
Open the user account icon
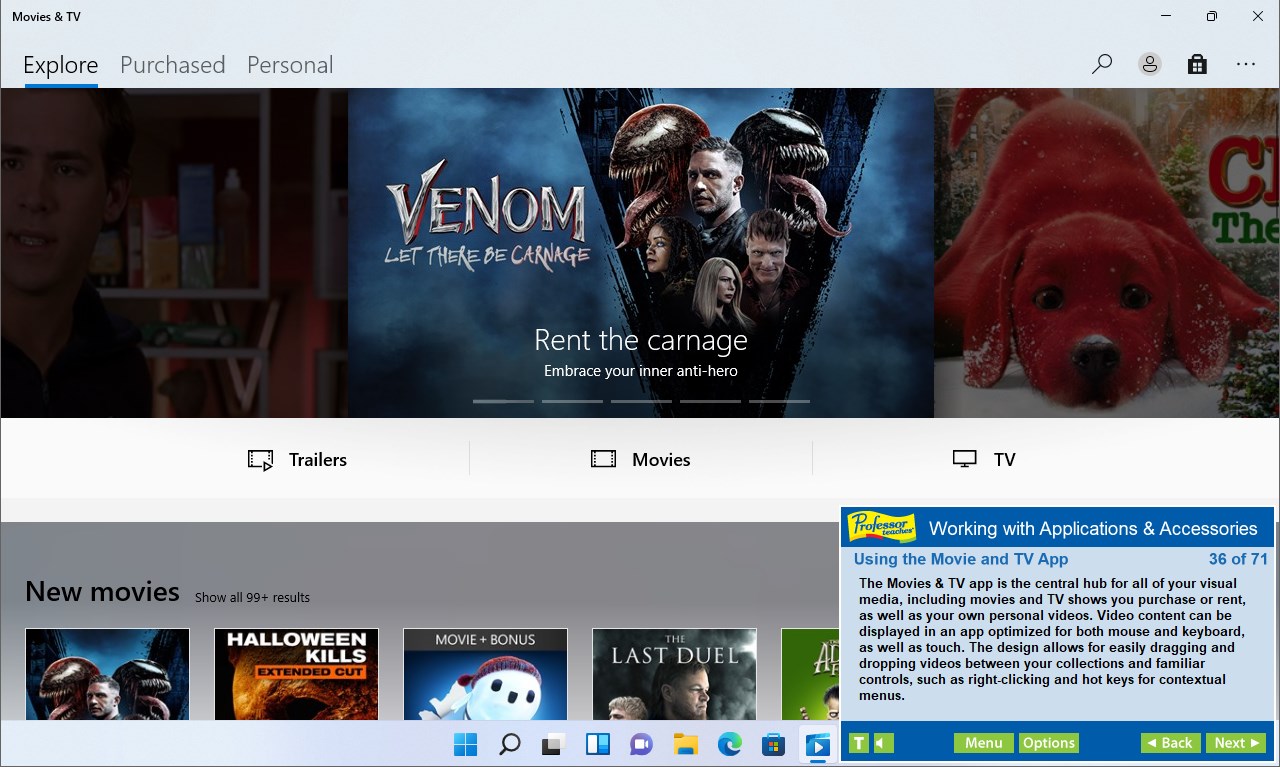1150,64
